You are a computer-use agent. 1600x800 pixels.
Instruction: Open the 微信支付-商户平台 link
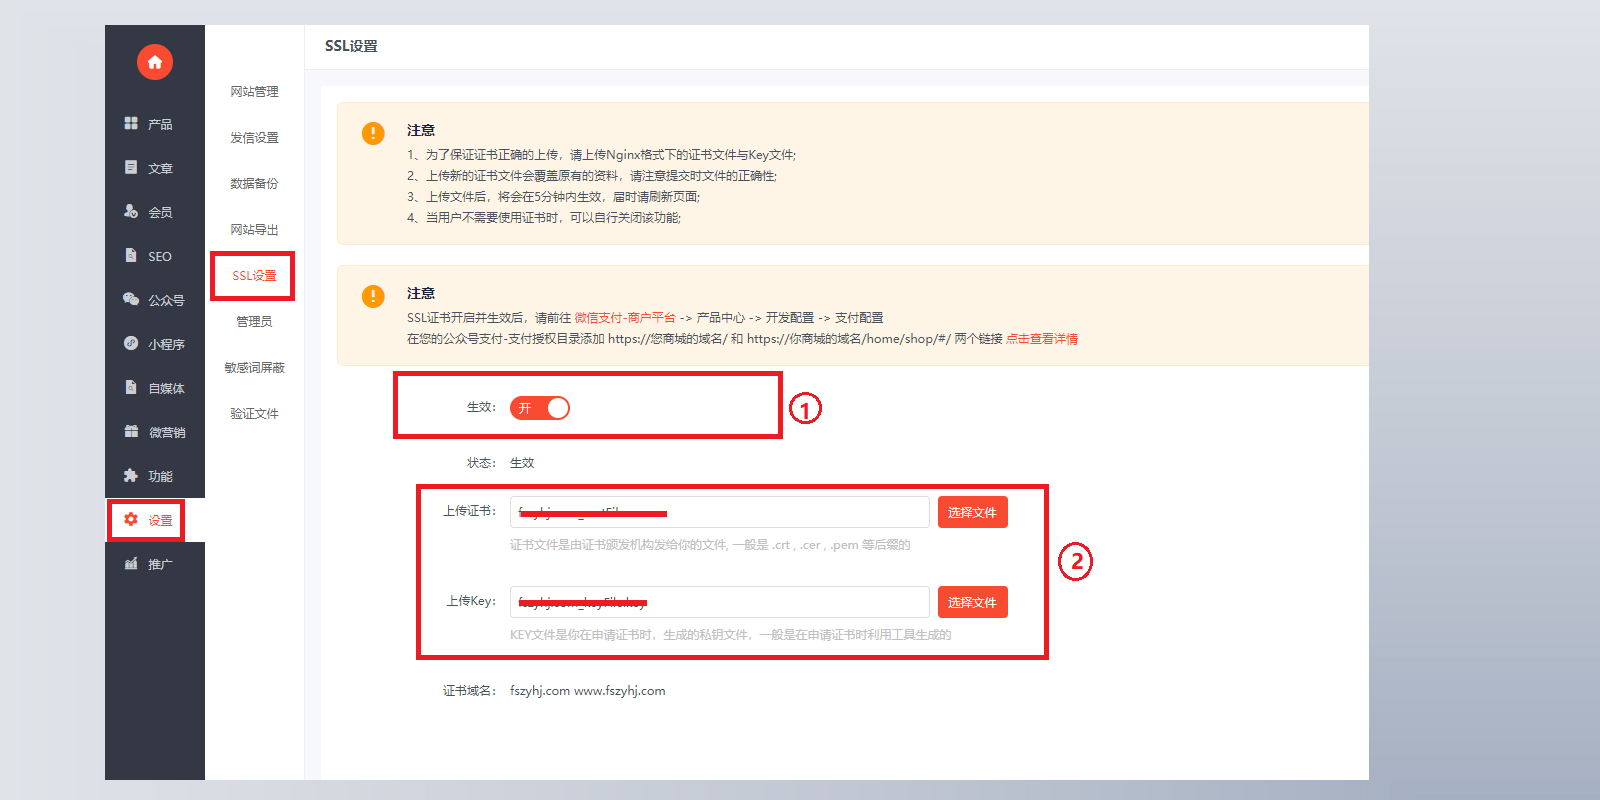pyautogui.click(x=625, y=318)
